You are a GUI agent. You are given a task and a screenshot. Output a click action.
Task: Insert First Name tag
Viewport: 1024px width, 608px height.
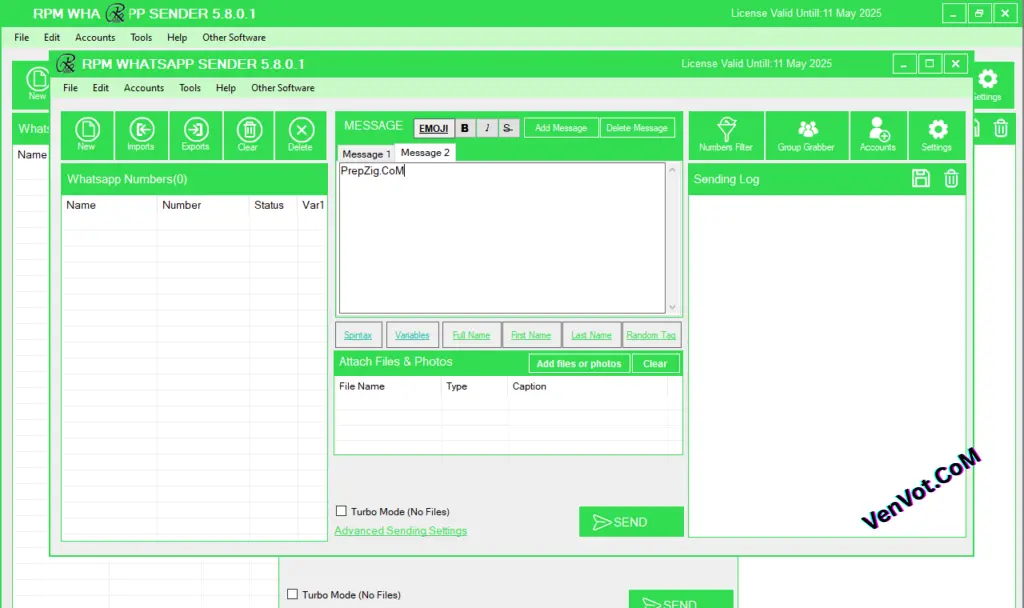tap(531, 335)
